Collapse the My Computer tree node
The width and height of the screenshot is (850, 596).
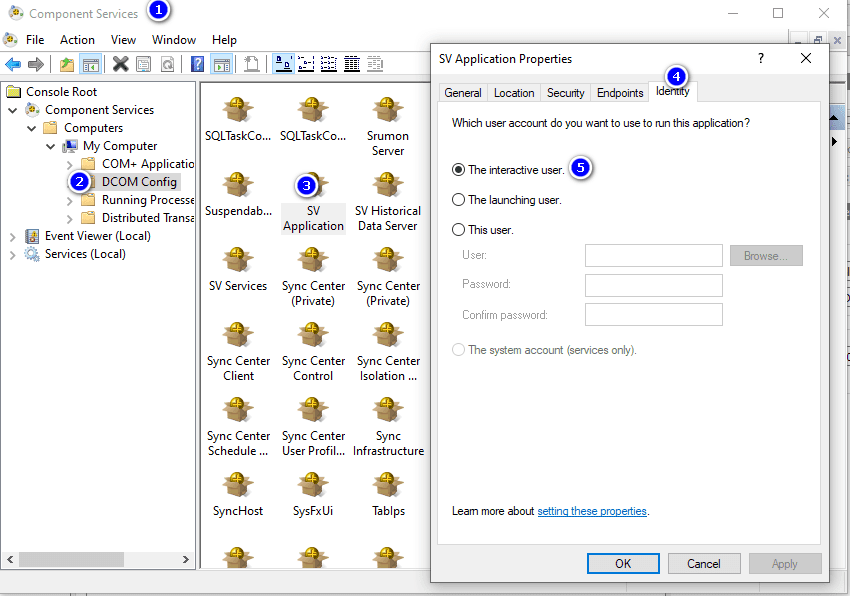[51, 146]
